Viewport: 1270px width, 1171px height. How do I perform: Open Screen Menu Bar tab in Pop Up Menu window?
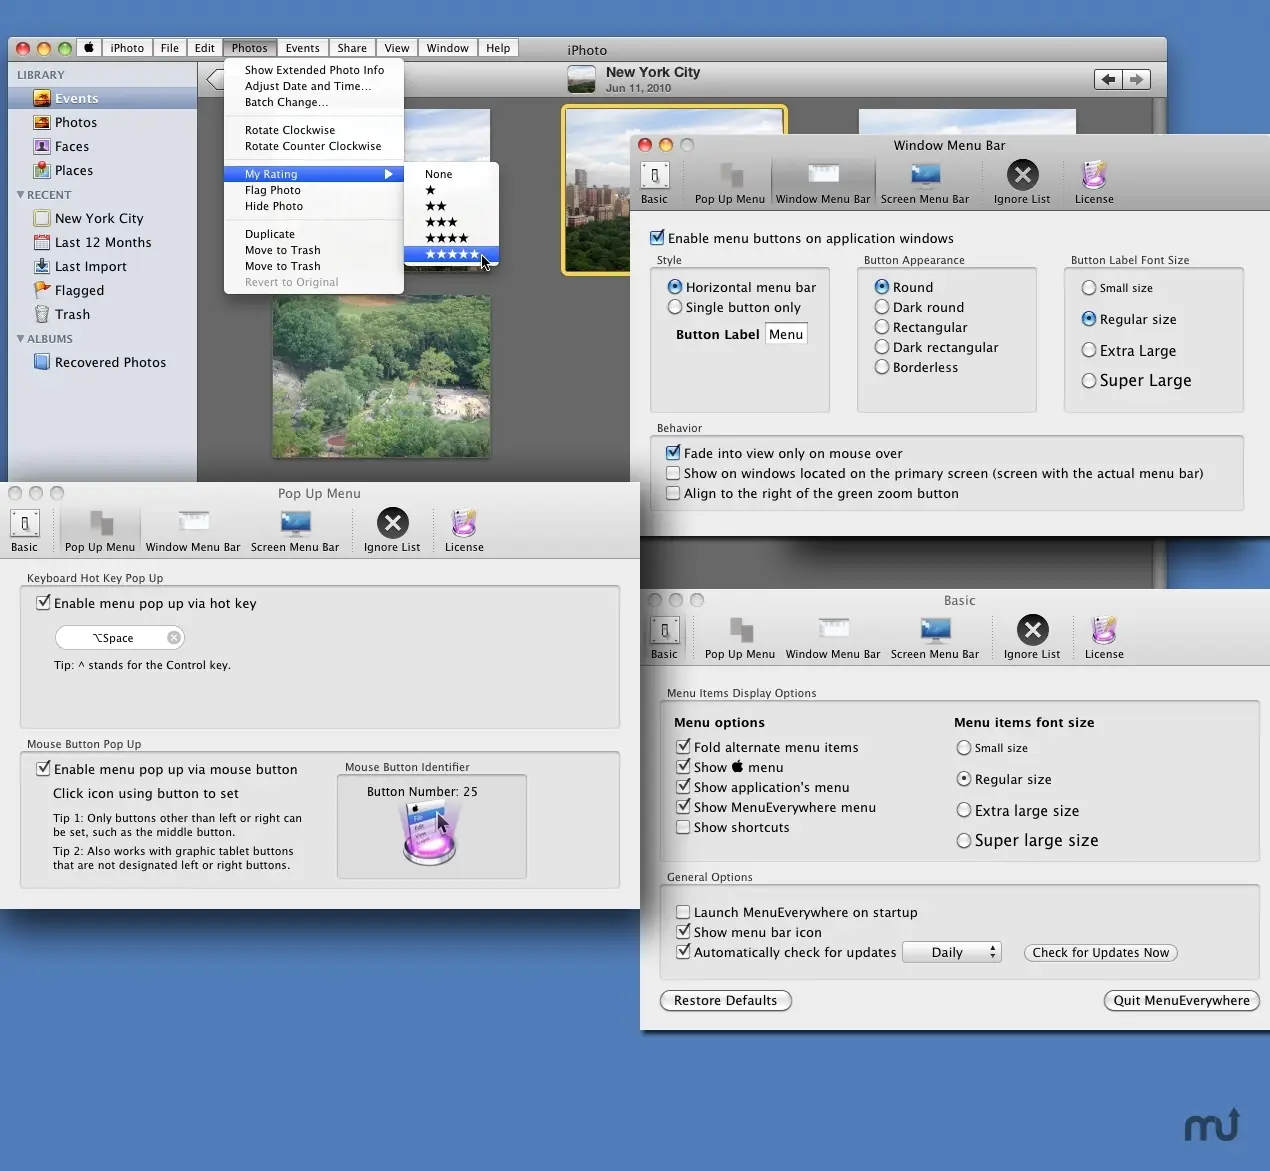tap(295, 531)
